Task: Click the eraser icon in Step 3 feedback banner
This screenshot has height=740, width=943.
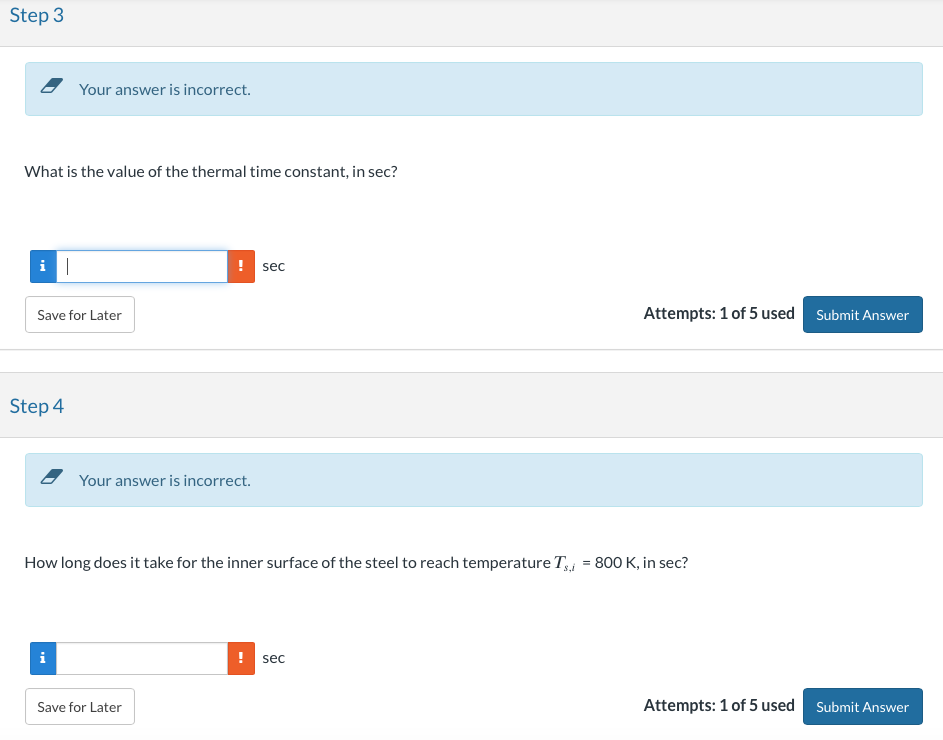Action: (52, 86)
